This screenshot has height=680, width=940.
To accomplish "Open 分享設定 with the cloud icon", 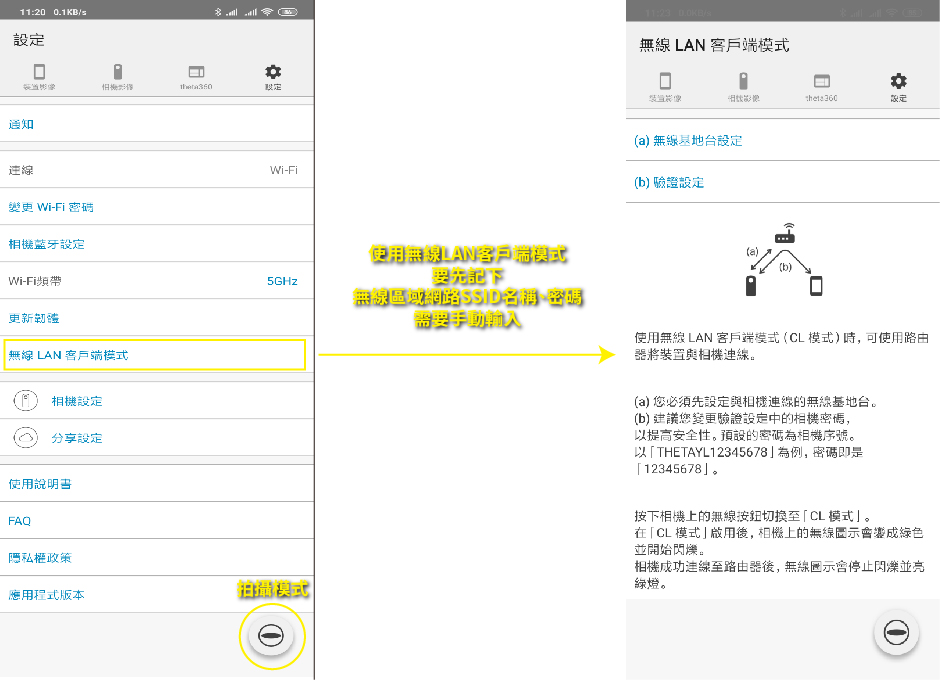I will coord(27,438).
